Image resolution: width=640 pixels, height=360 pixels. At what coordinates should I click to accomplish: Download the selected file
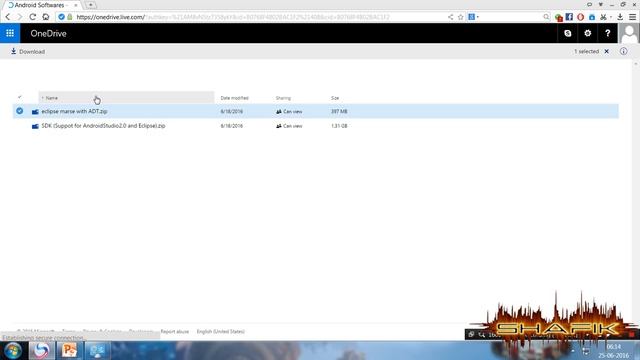(28, 51)
